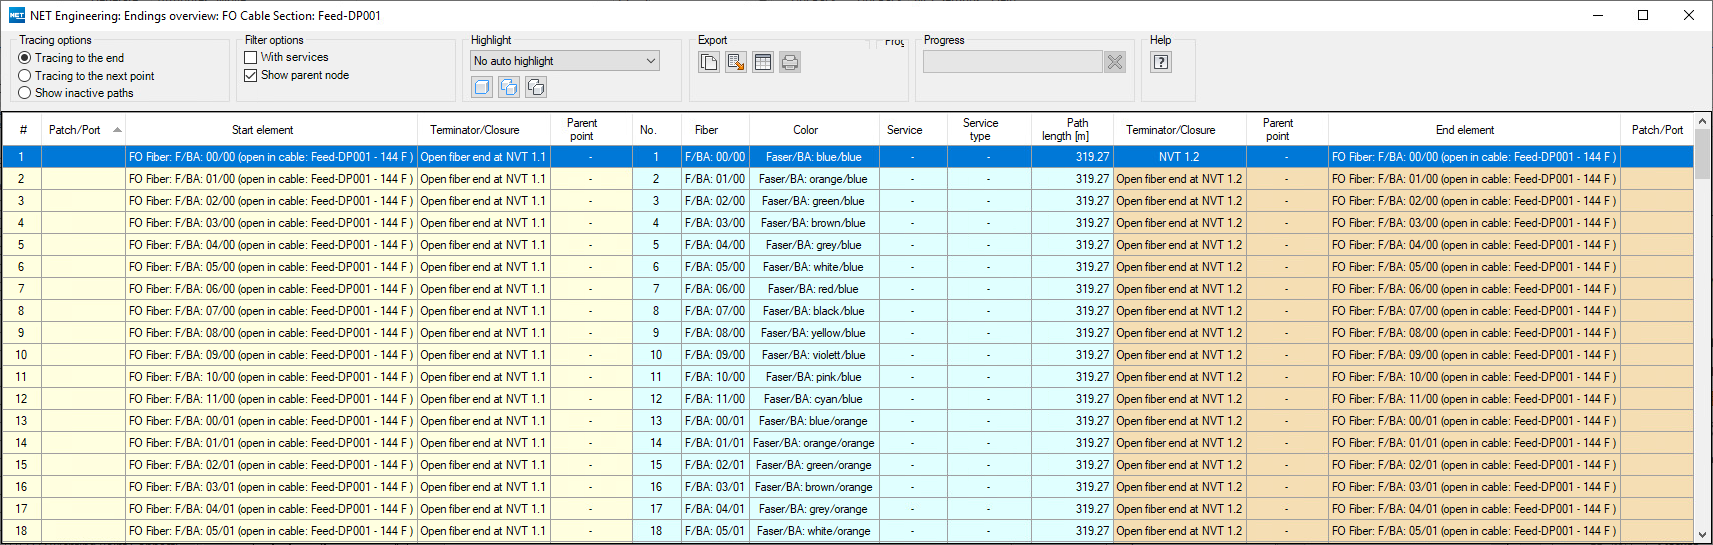Click the 'Color' column header
1713x545 pixels.
(x=805, y=130)
